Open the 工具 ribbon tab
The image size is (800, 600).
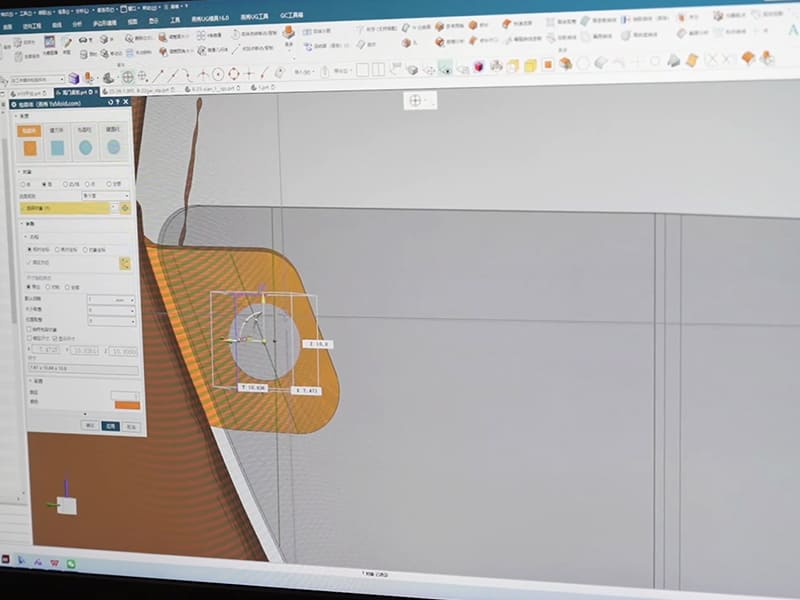pos(175,20)
